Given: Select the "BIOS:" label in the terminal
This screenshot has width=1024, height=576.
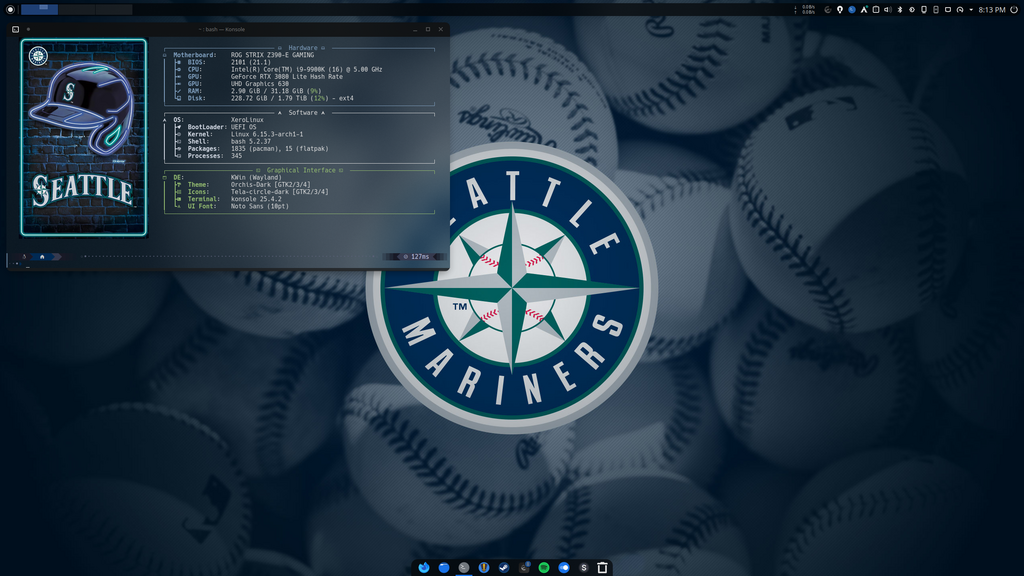Looking at the screenshot, I should pyautogui.click(x=196, y=62).
